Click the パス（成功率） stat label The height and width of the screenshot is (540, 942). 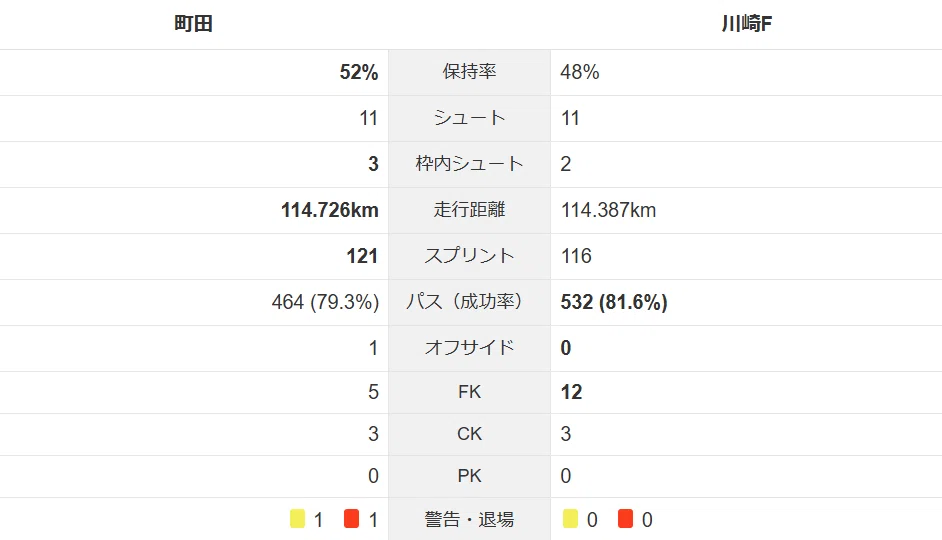tap(464, 302)
